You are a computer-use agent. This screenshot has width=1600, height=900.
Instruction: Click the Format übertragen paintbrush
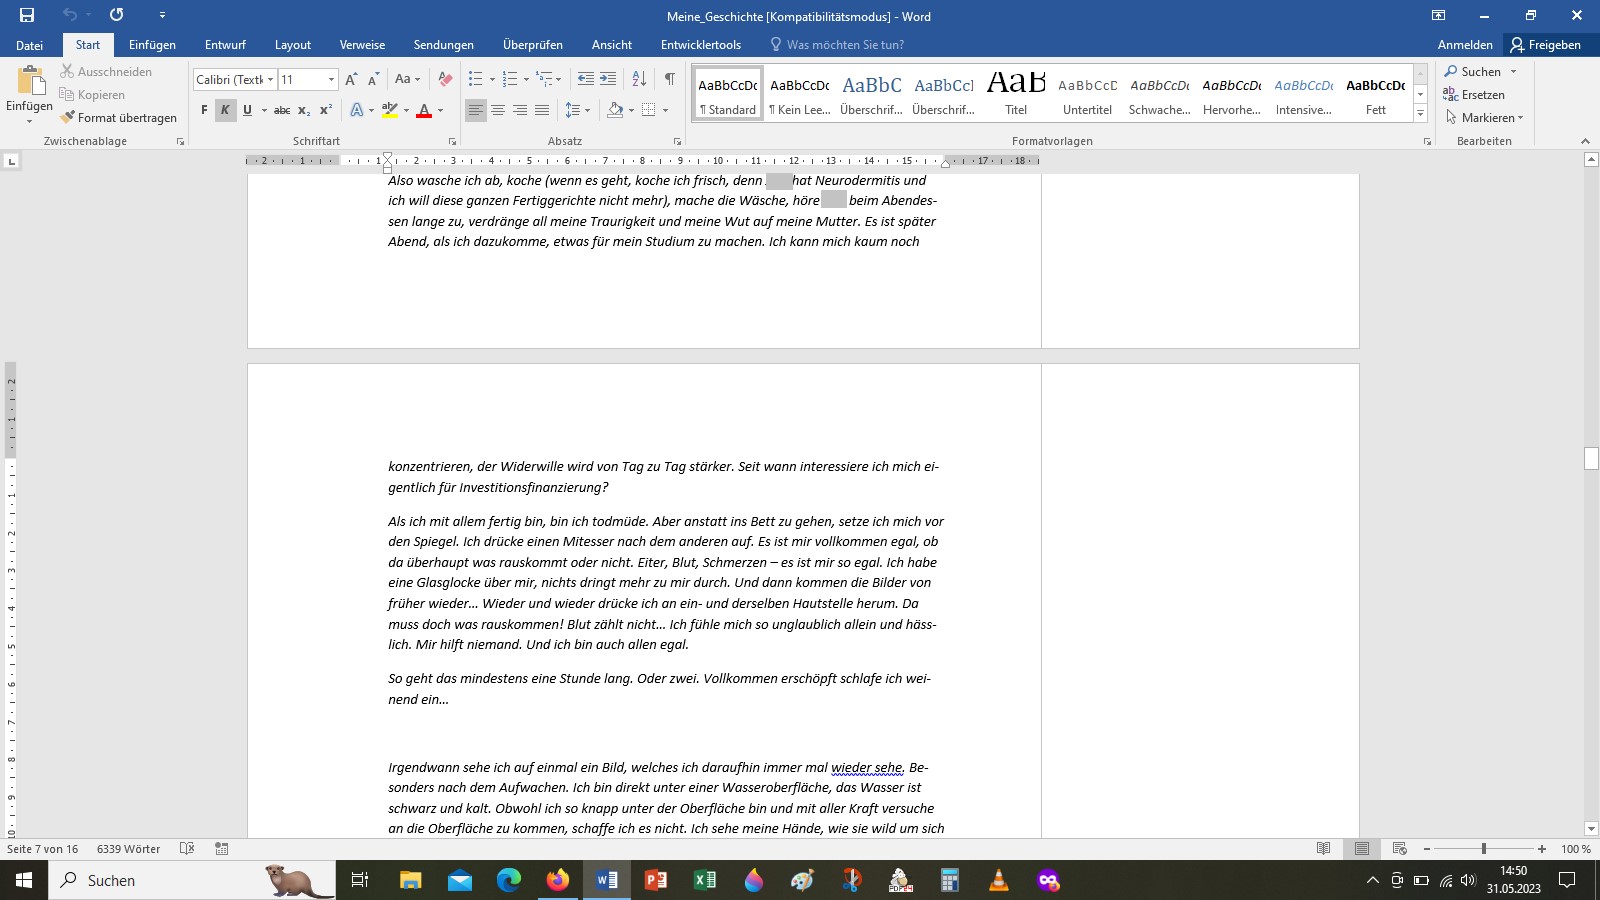(118, 118)
